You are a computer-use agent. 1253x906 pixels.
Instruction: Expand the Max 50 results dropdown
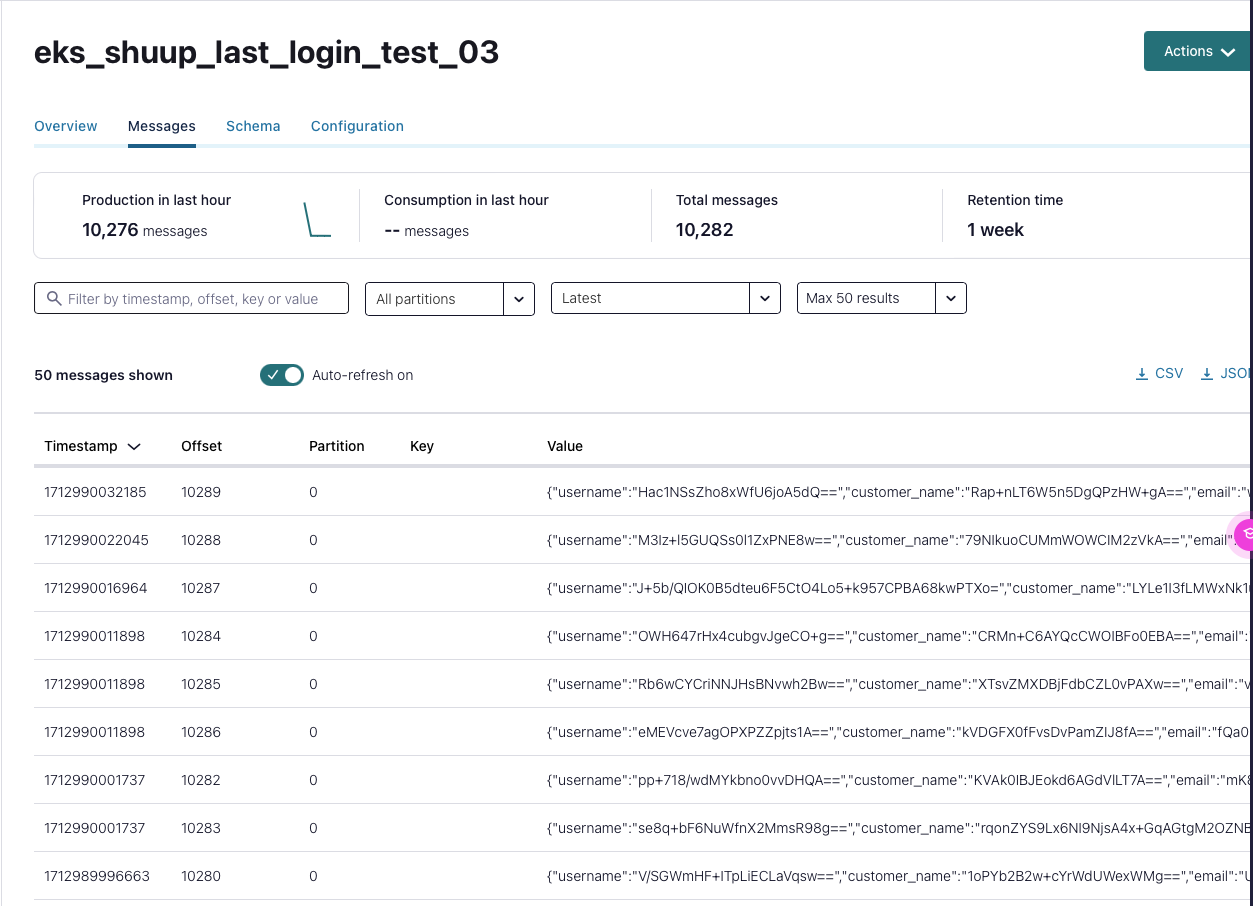(882, 298)
